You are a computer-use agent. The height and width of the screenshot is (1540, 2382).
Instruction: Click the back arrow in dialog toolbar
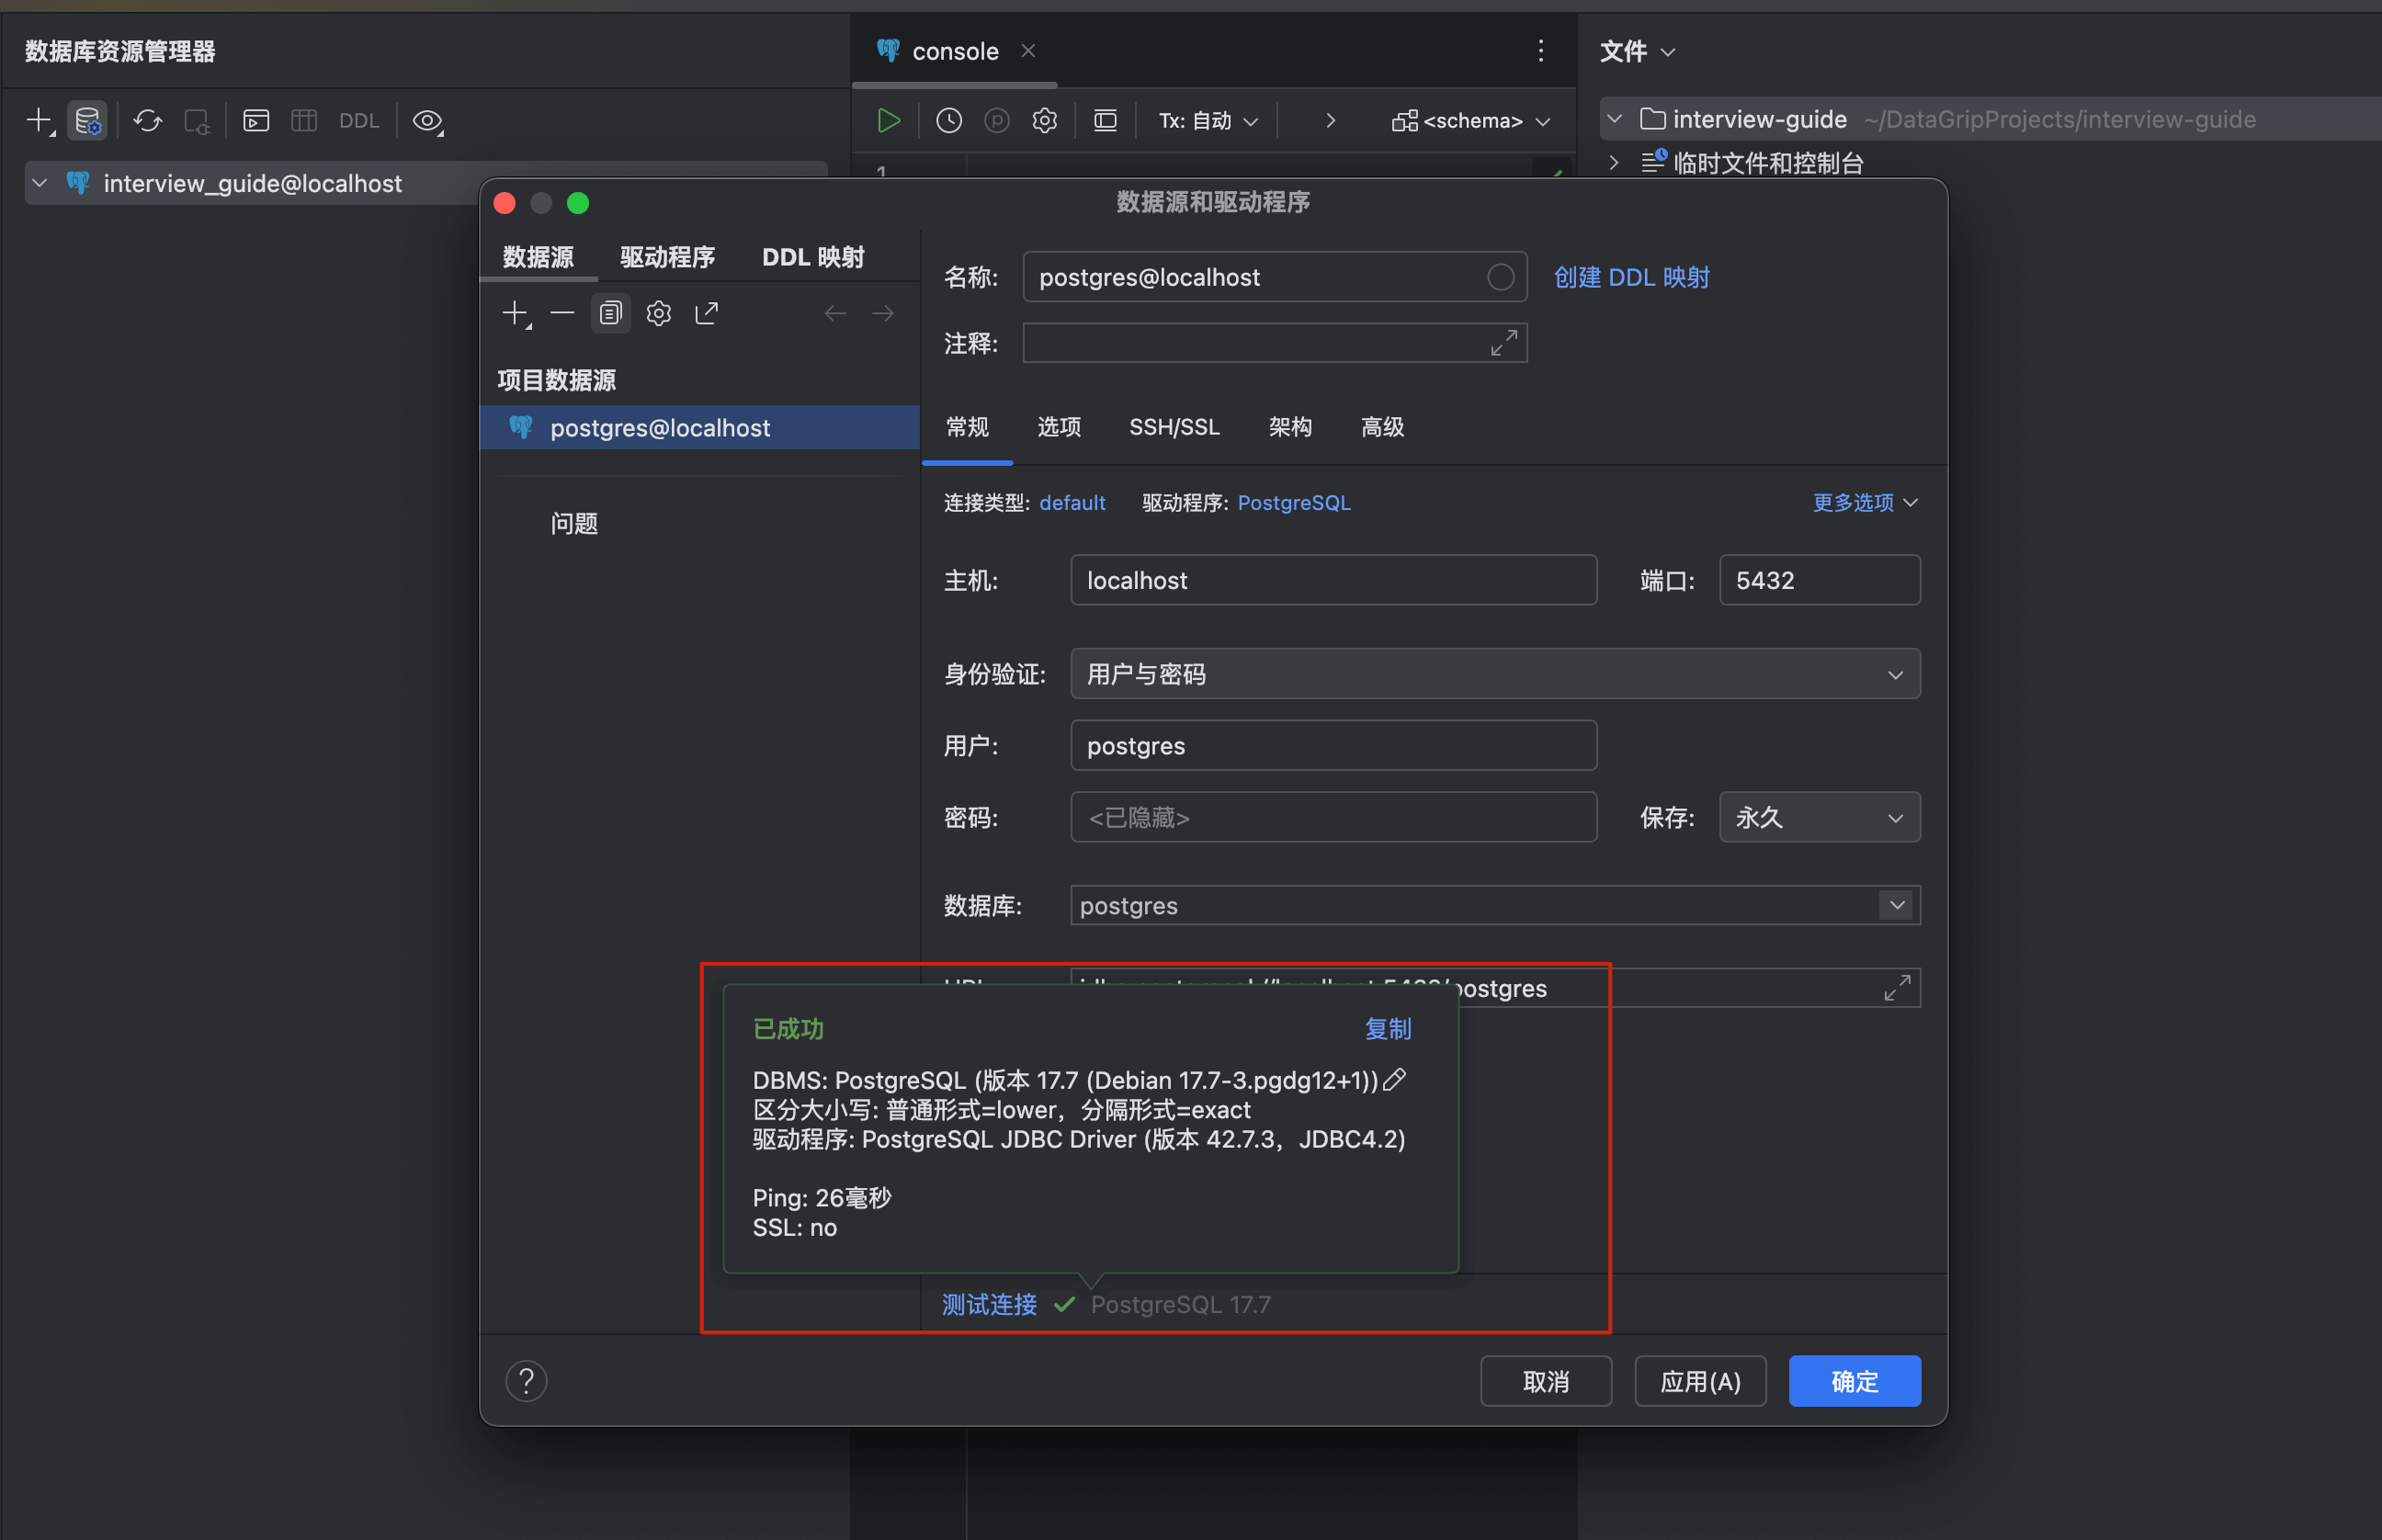[835, 314]
